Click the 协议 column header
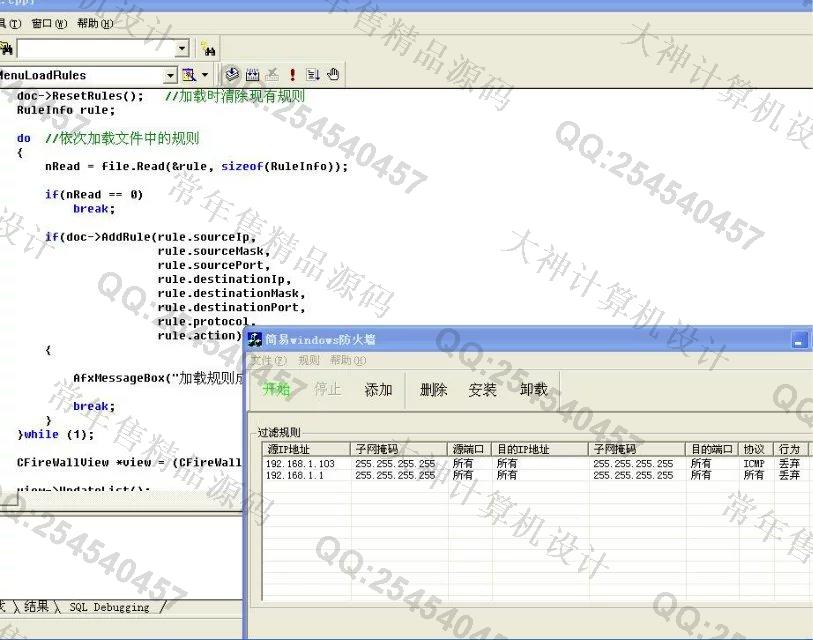Viewport: 813px width, 640px height. pos(755,449)
